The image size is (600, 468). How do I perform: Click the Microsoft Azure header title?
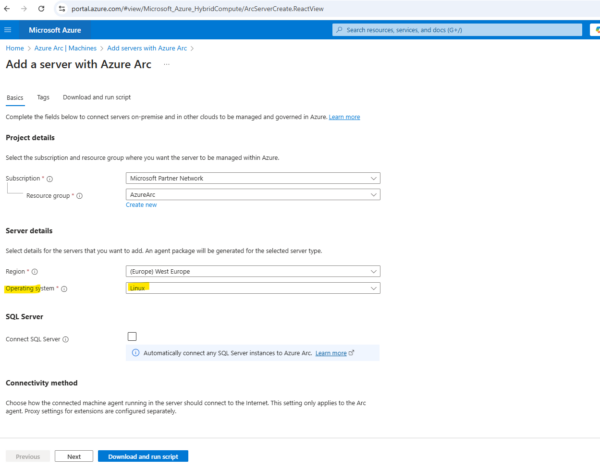click(x=55, y=30)
